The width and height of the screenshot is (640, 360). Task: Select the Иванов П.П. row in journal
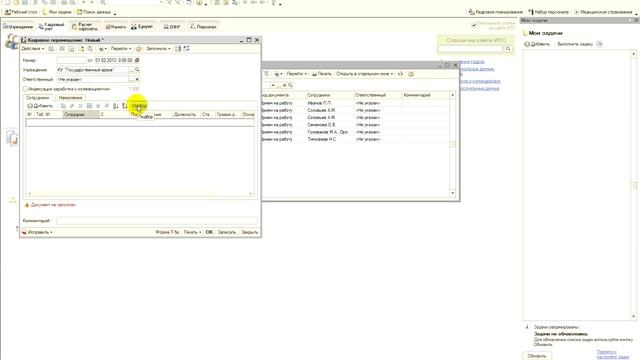click(355, 103)
